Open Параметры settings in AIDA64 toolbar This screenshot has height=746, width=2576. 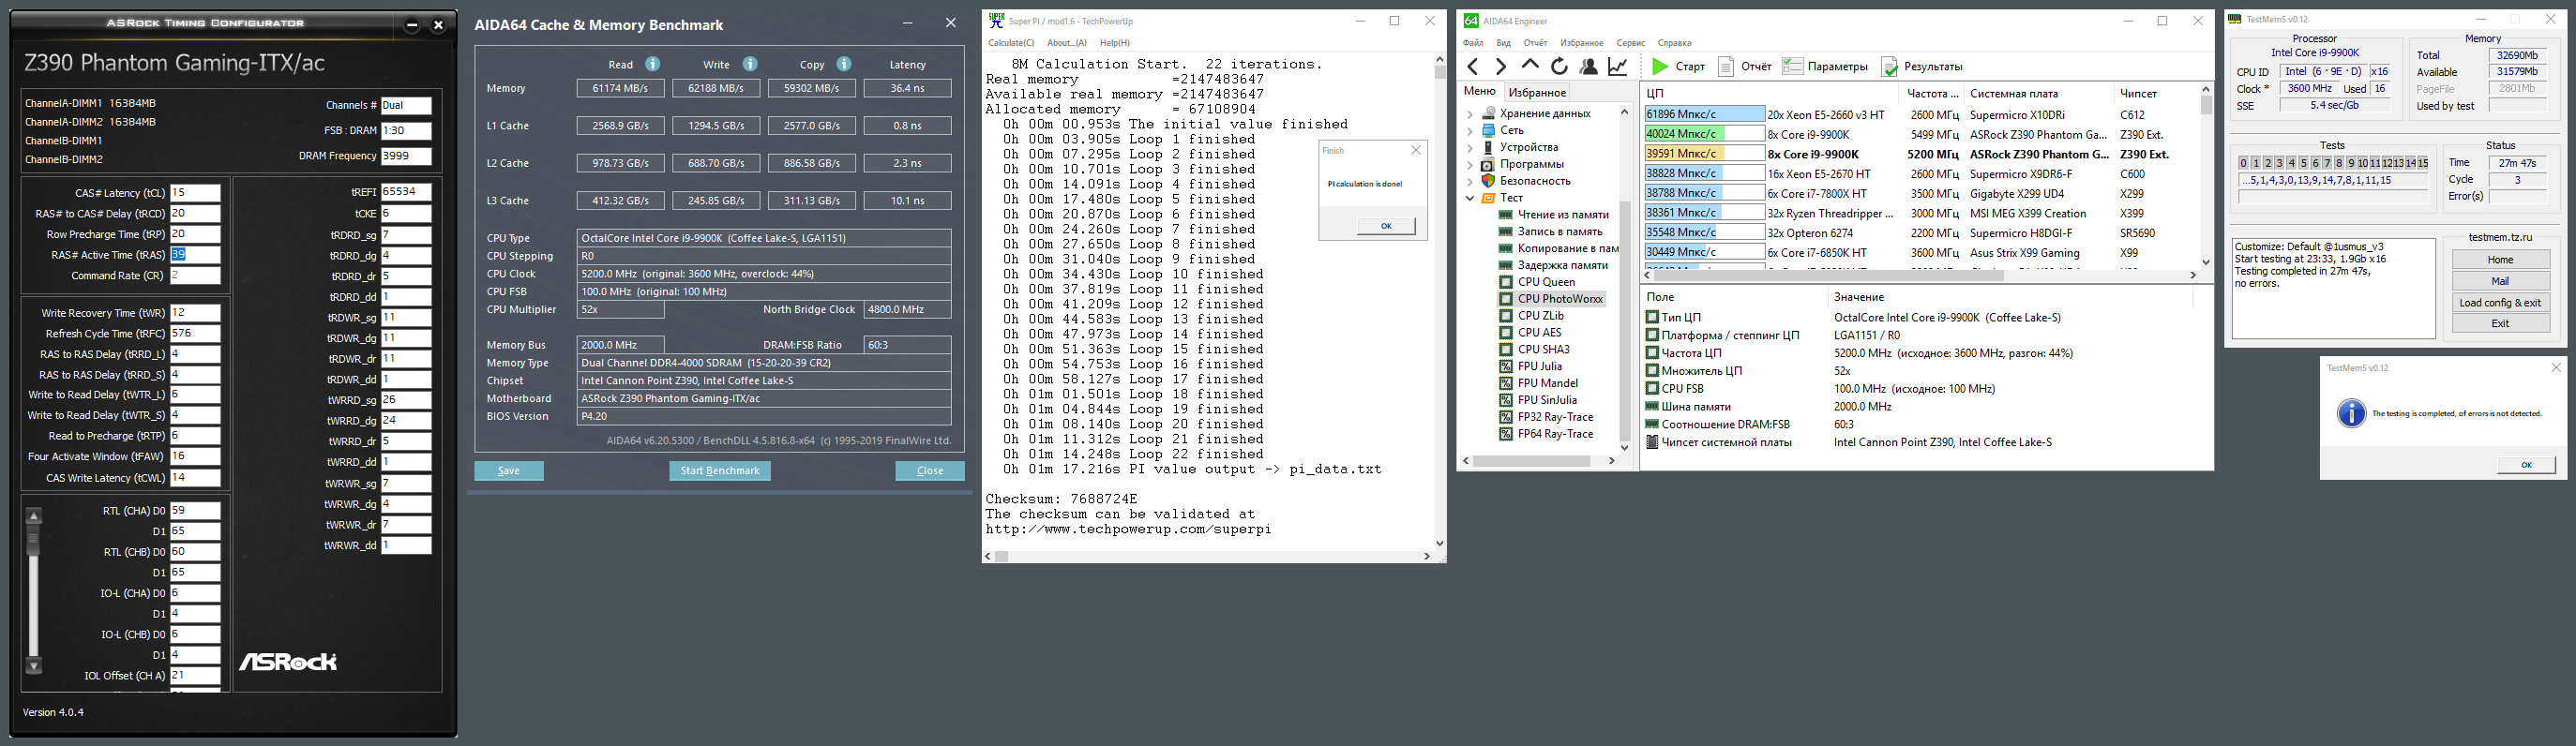pyautogui.click(x=1825, y=67)
